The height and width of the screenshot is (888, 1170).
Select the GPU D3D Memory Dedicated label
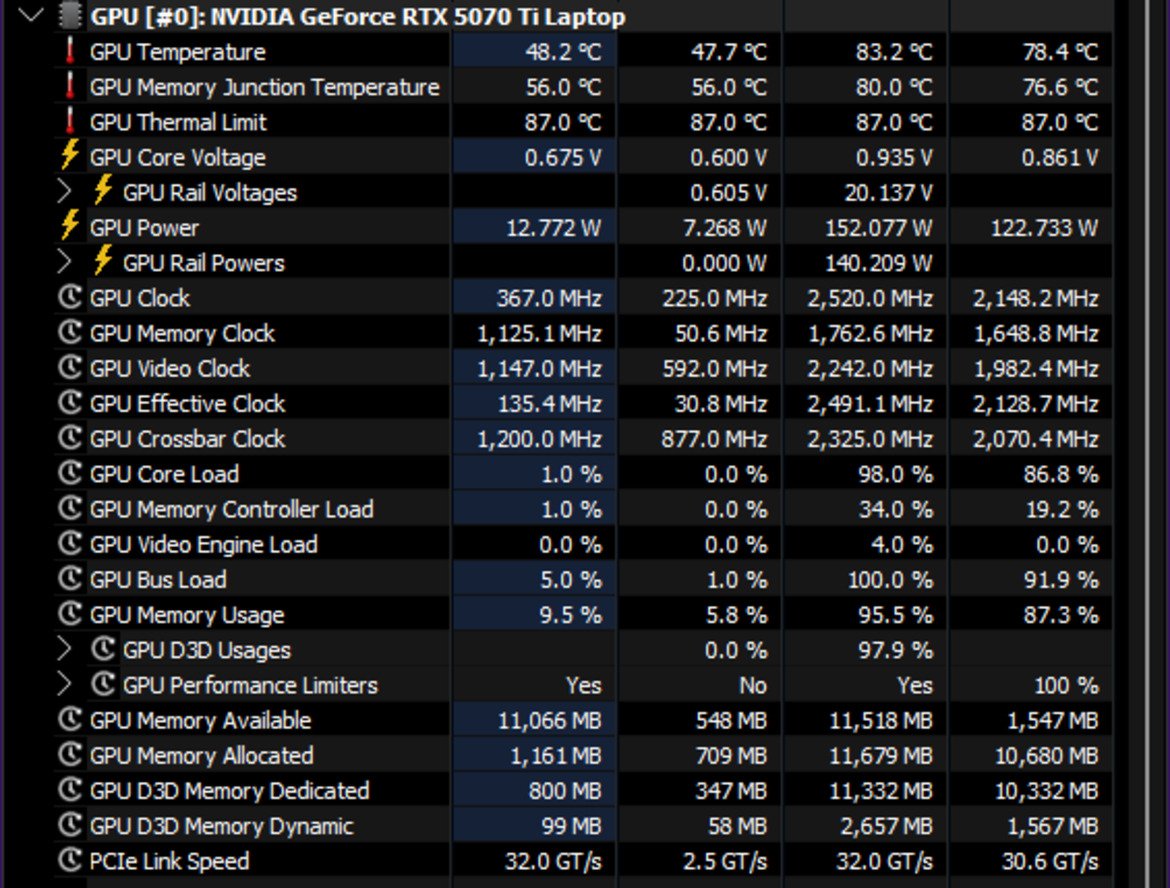[x=229, y=790]
